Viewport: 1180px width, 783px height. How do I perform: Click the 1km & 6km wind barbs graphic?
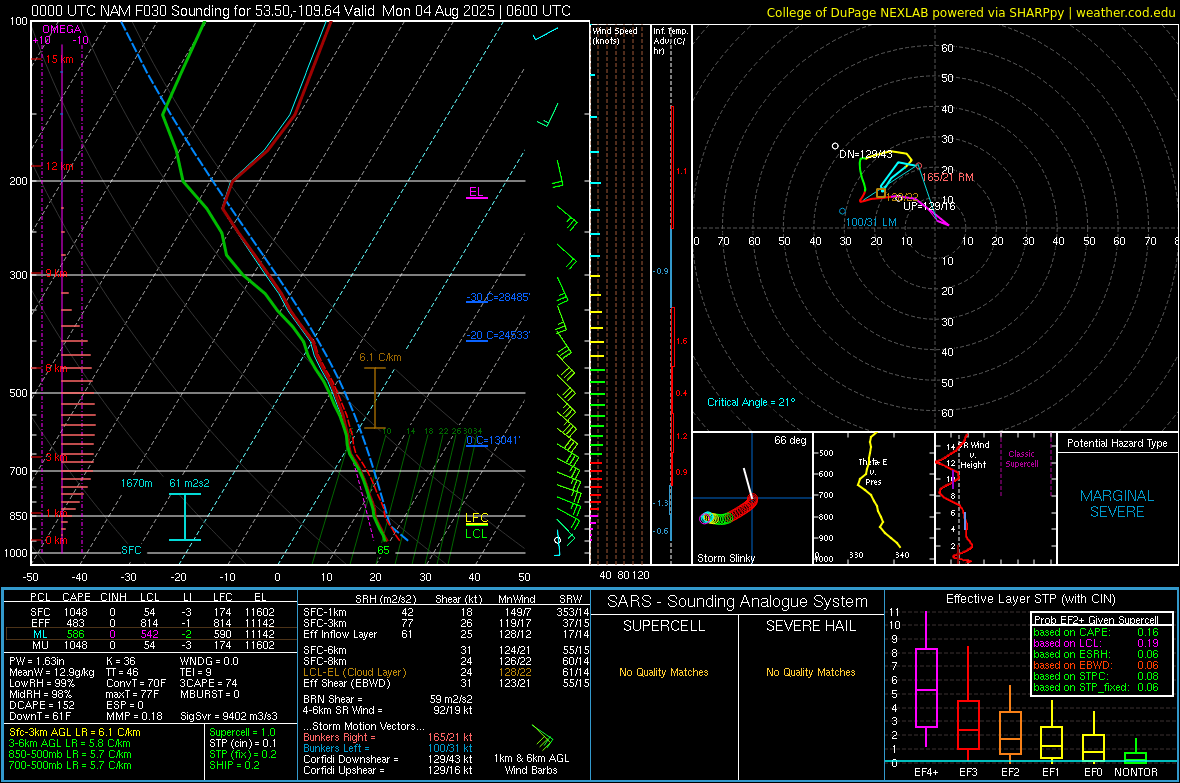[x=543, y=737]
